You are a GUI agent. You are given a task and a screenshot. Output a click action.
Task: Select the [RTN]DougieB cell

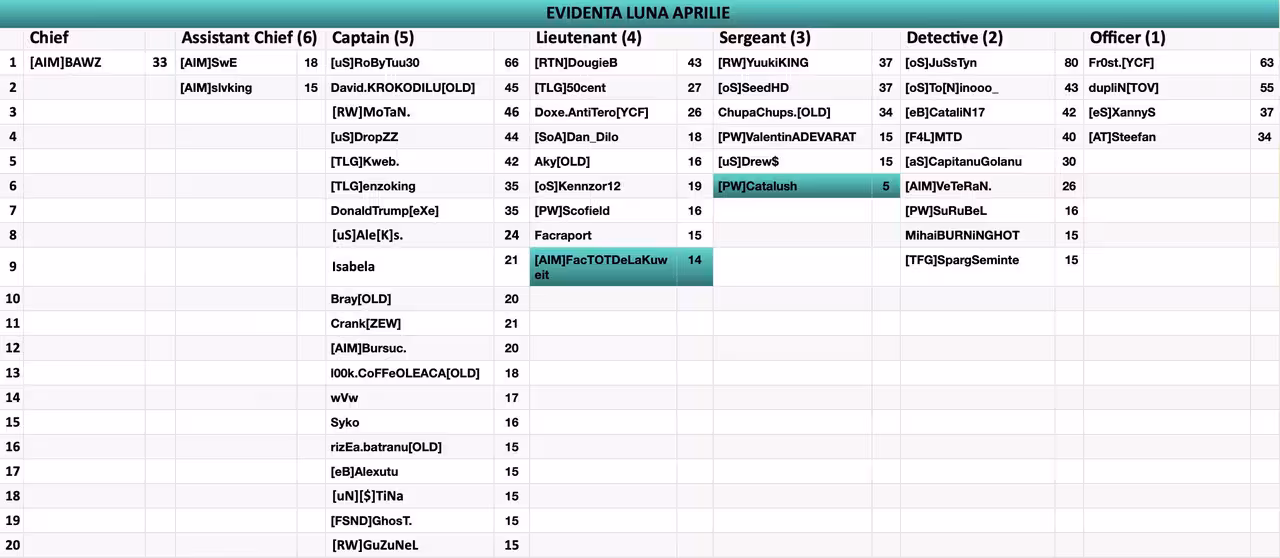(x=603, y=62)
